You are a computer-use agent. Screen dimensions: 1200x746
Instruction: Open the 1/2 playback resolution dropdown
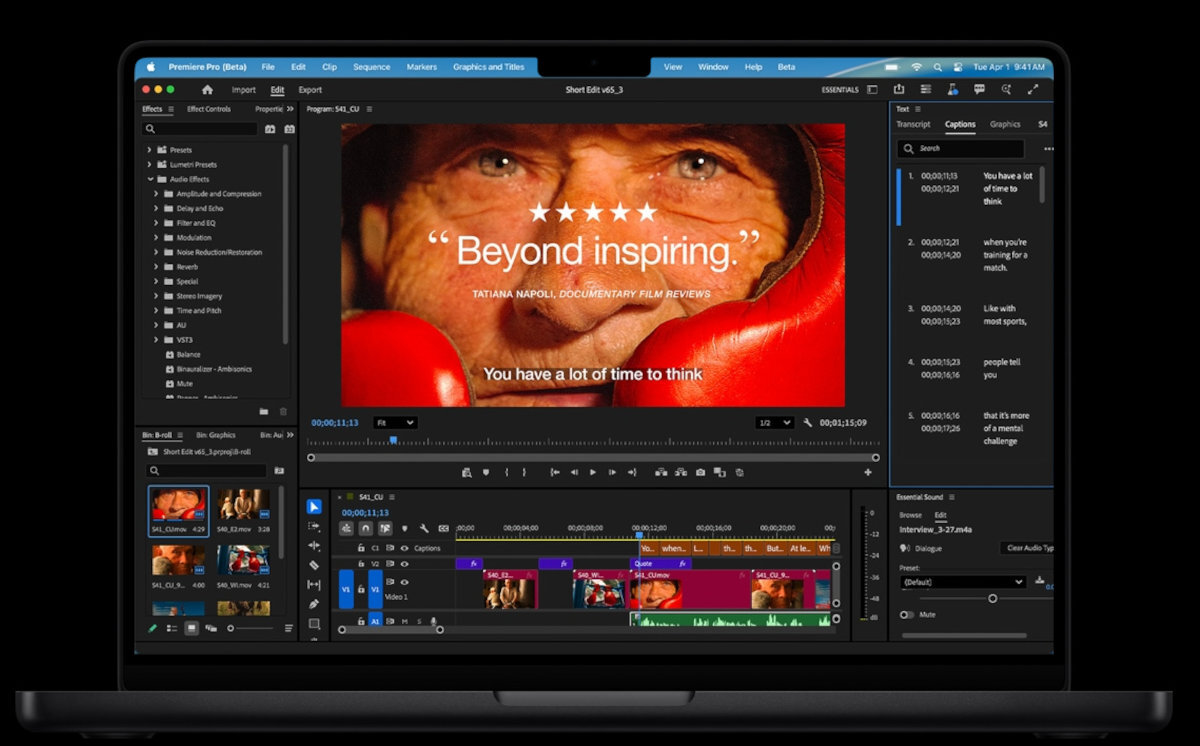[773, 422]
